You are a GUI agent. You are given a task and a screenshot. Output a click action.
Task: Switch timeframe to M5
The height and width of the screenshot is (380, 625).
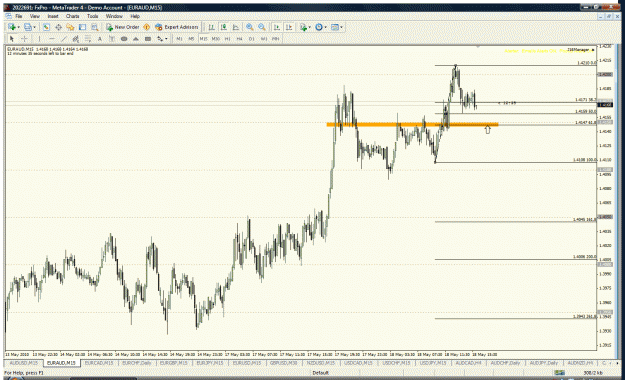click(191, 39)
